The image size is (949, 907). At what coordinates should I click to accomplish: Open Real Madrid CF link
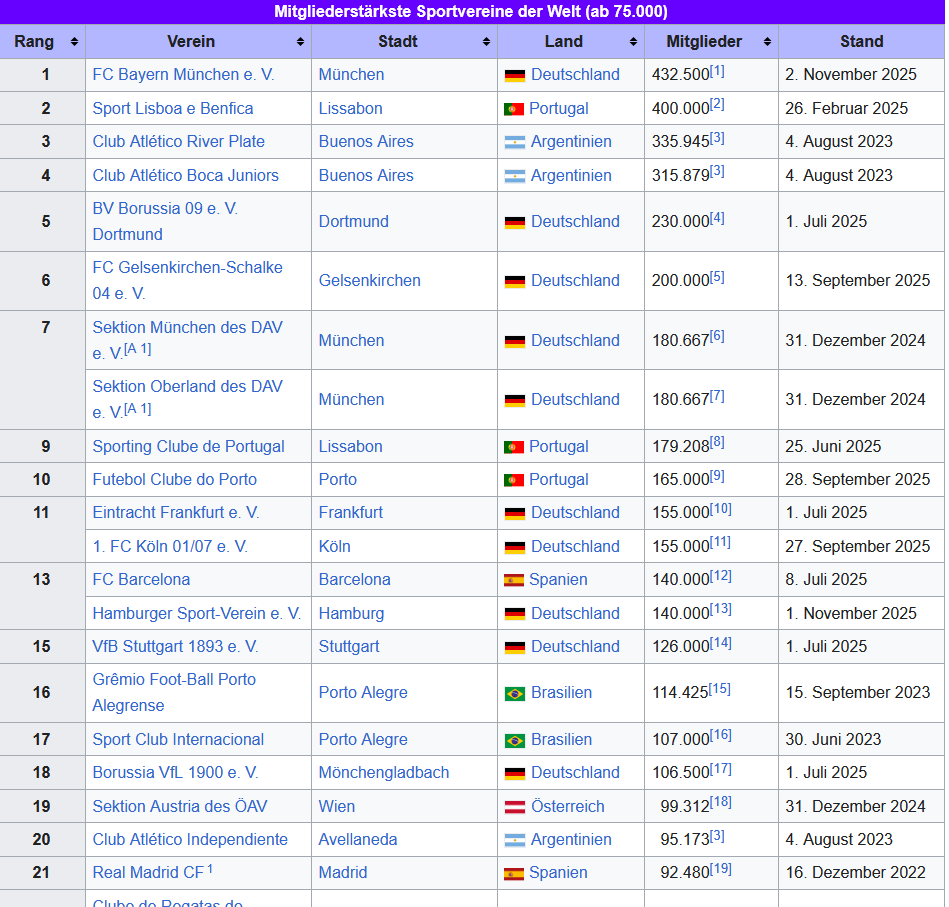click(x=148, y=873)
